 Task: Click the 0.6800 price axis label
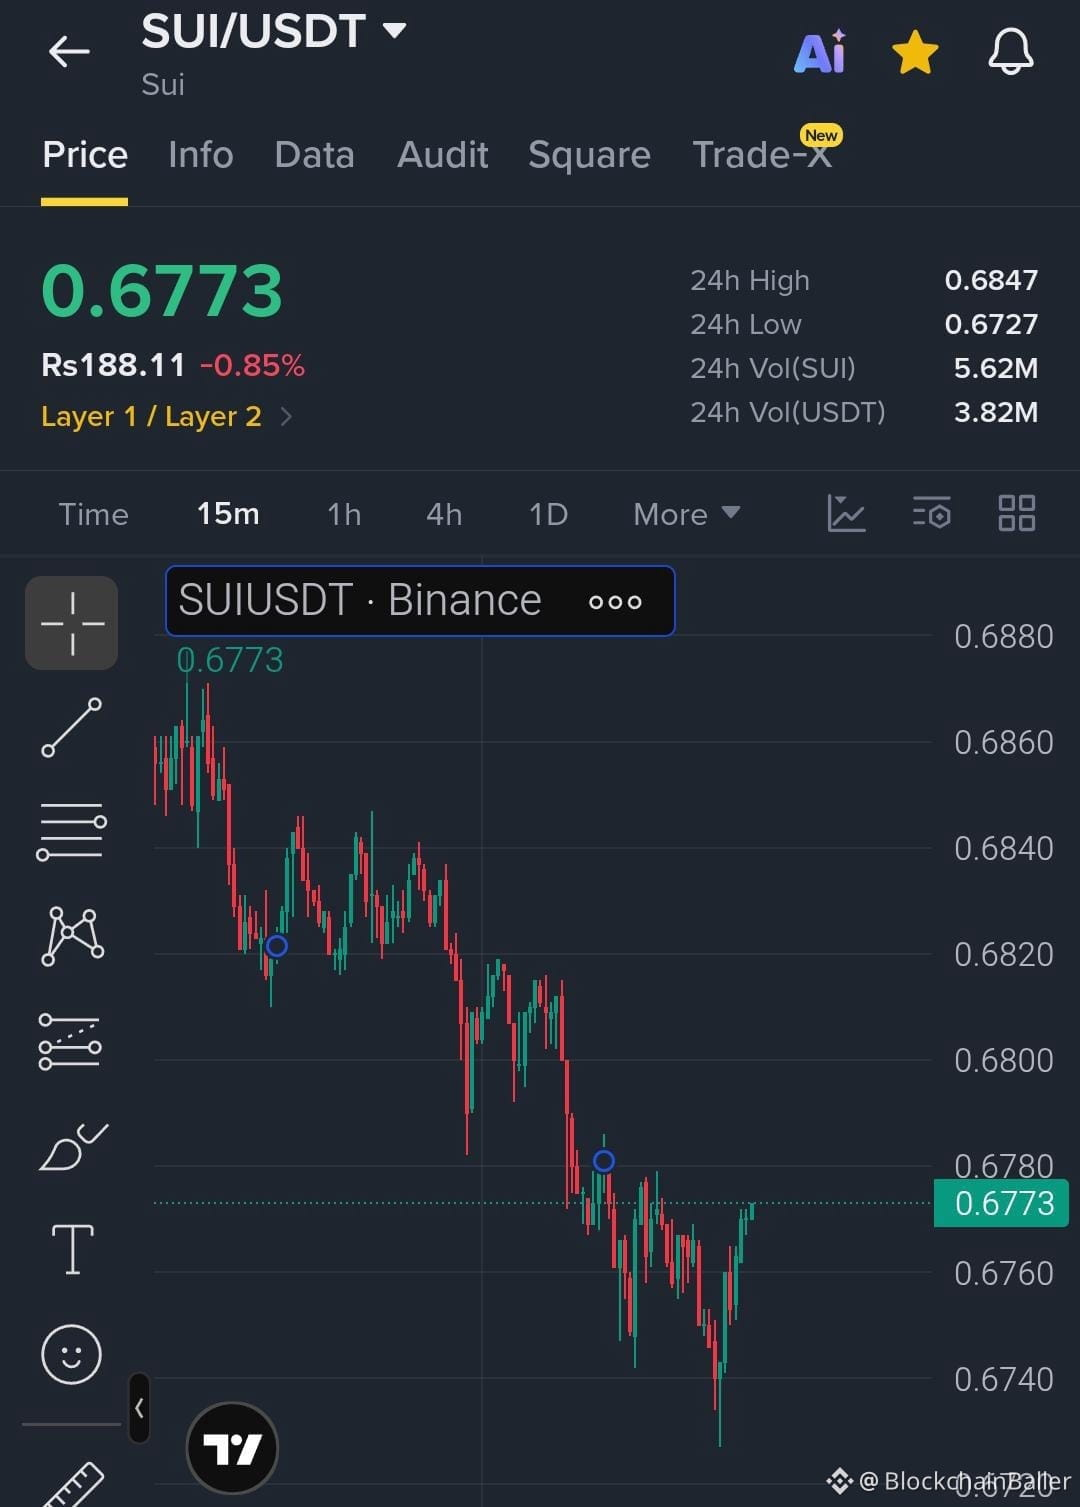coord(1003,1060)
